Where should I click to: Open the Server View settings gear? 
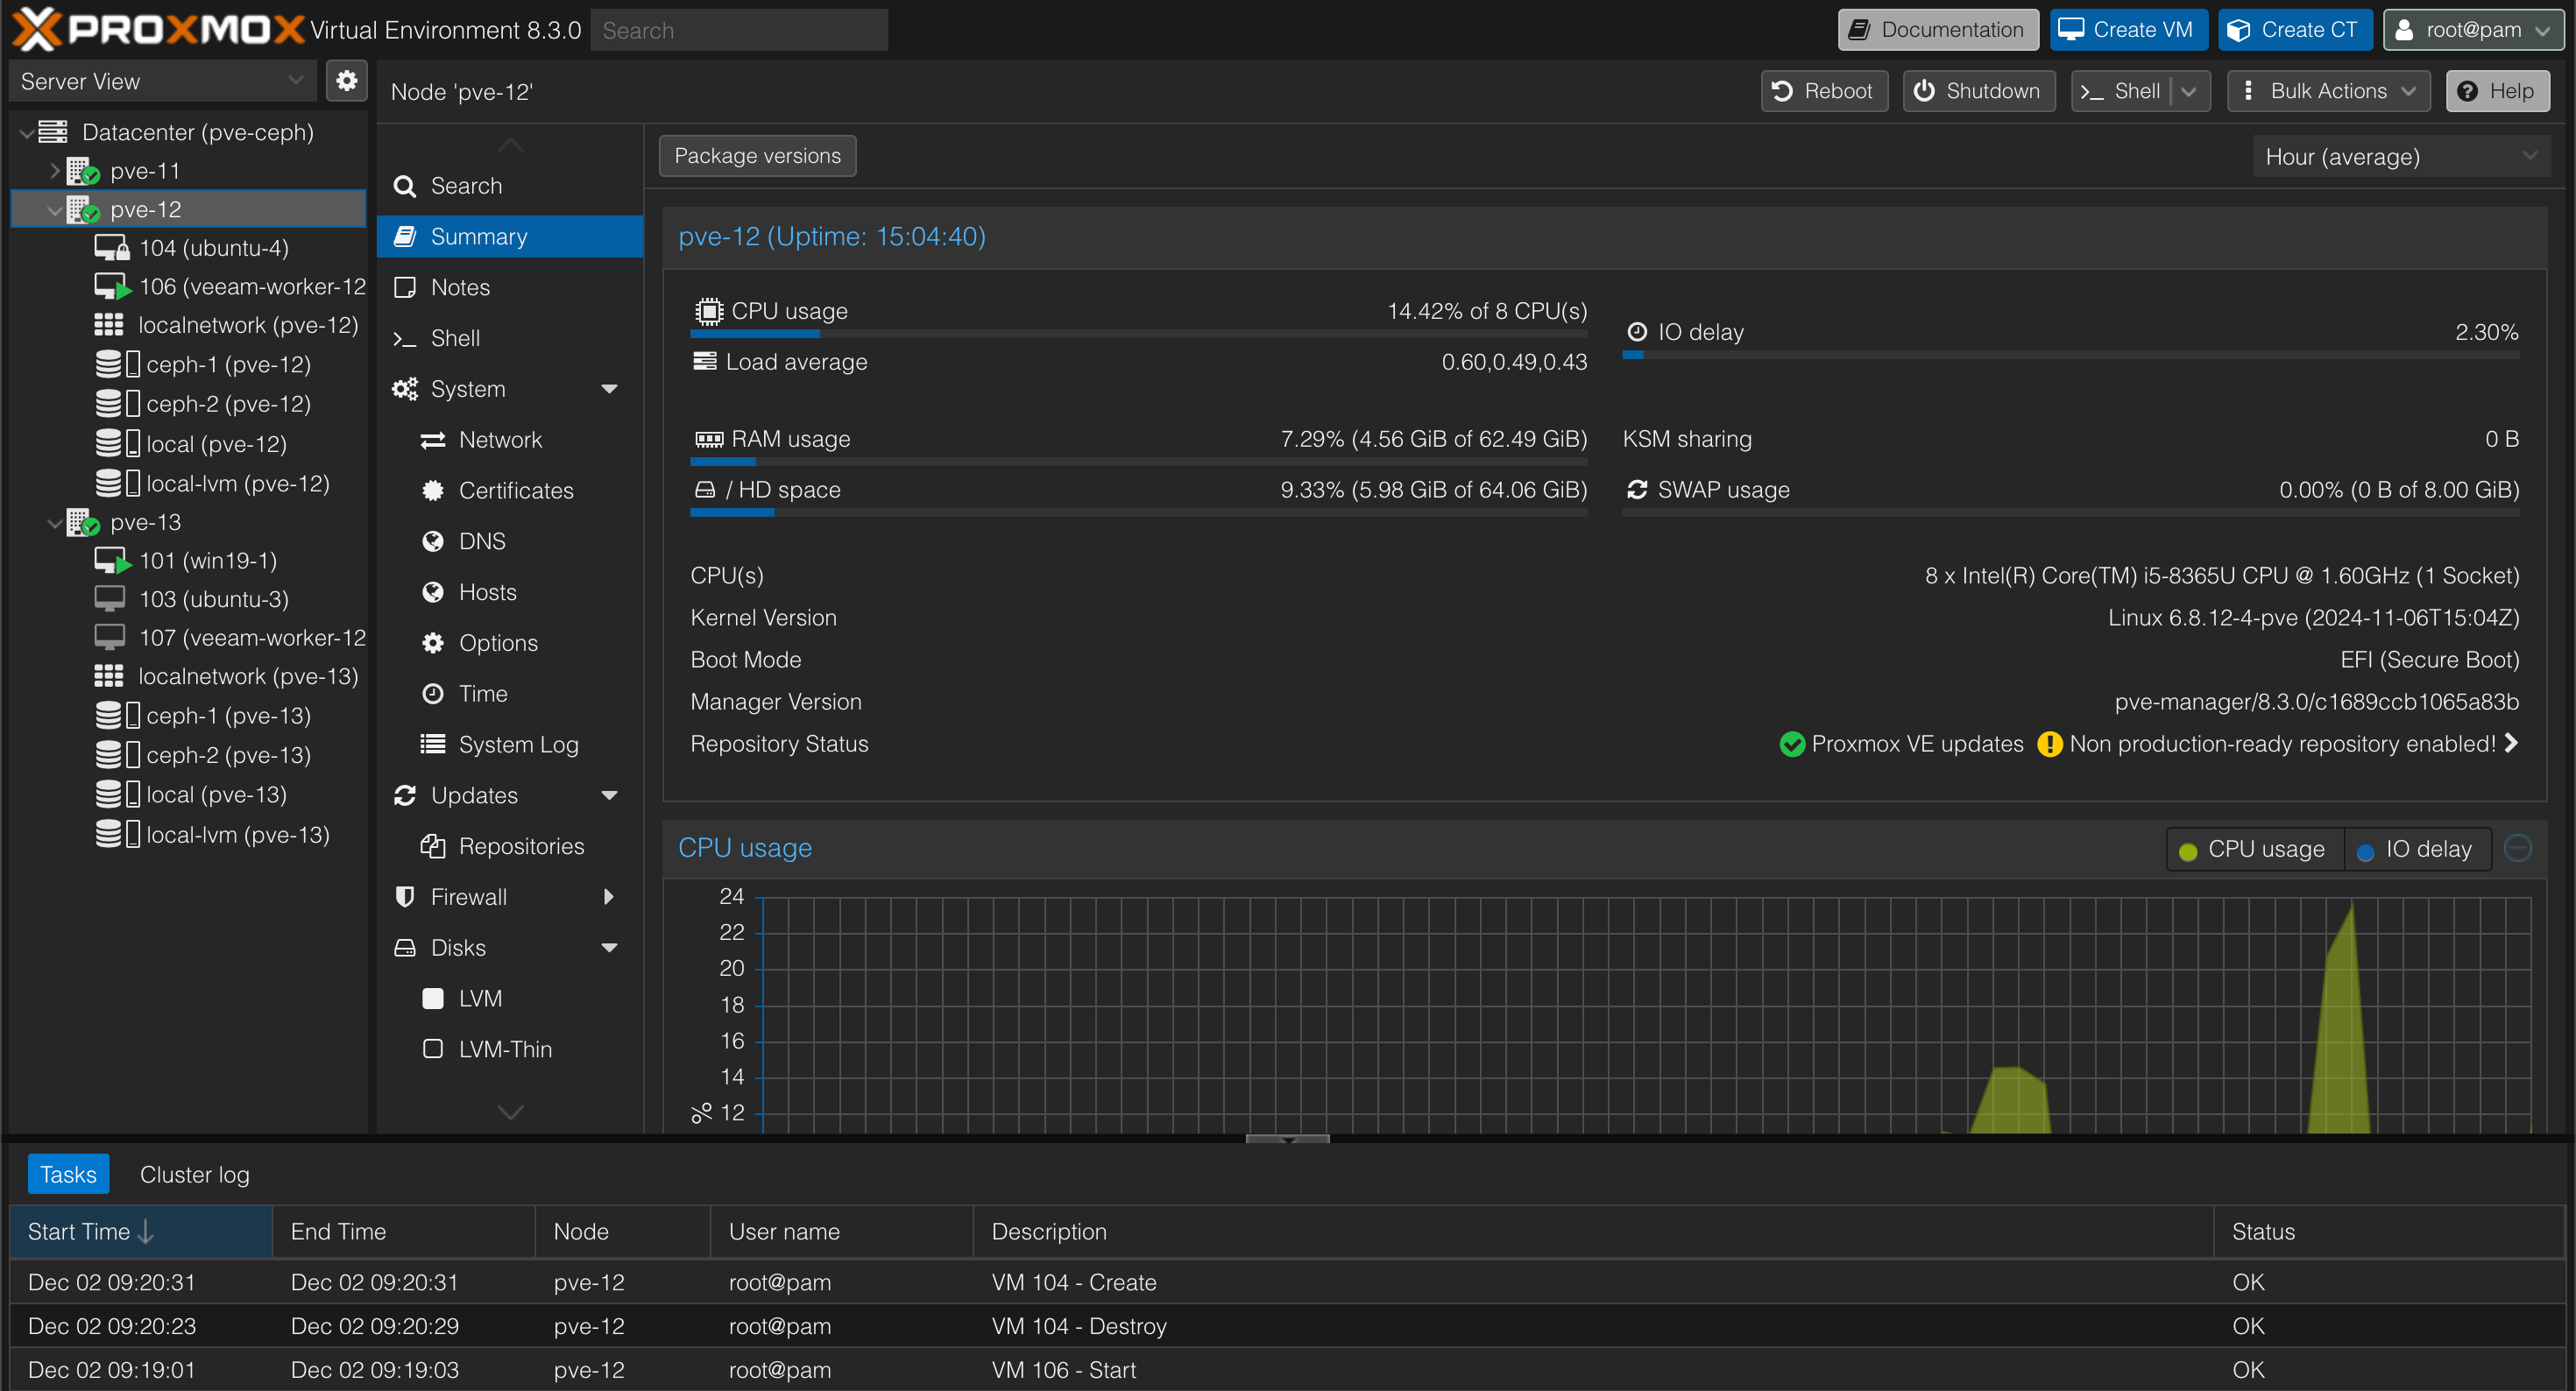[346, 81]
